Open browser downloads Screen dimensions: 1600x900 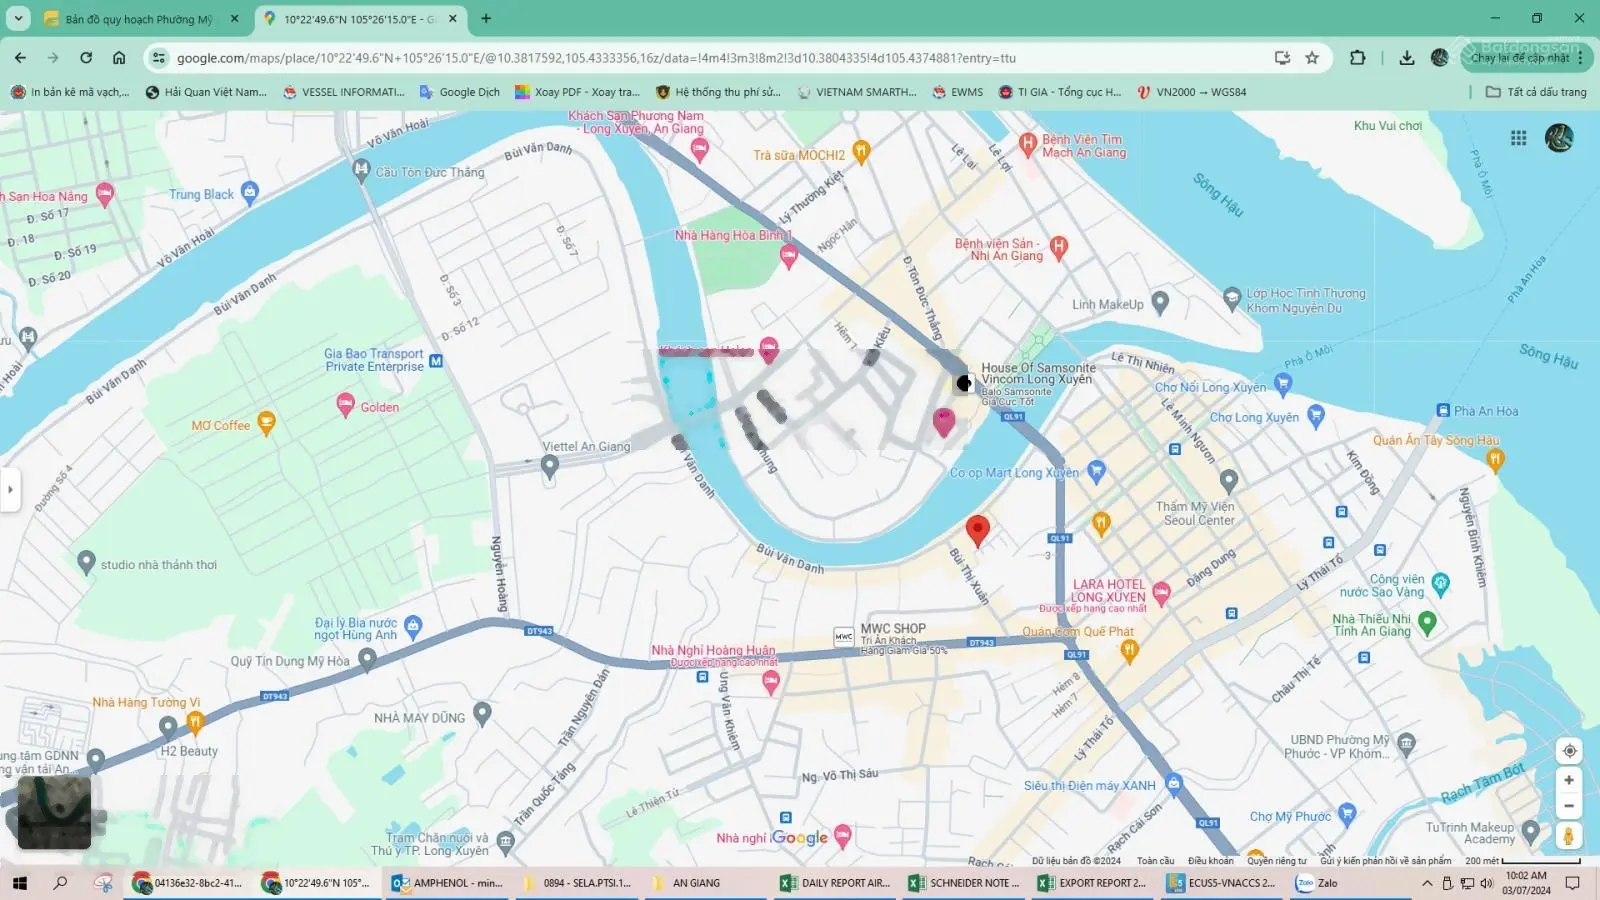point(1406,58)
